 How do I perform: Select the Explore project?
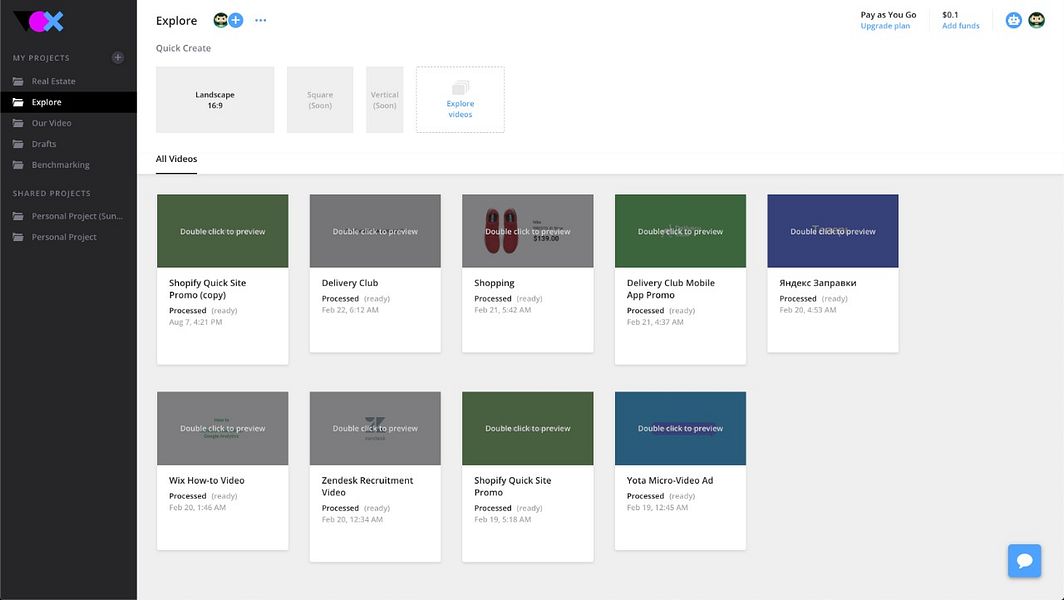pyautogui.click(x=68, y=102)
